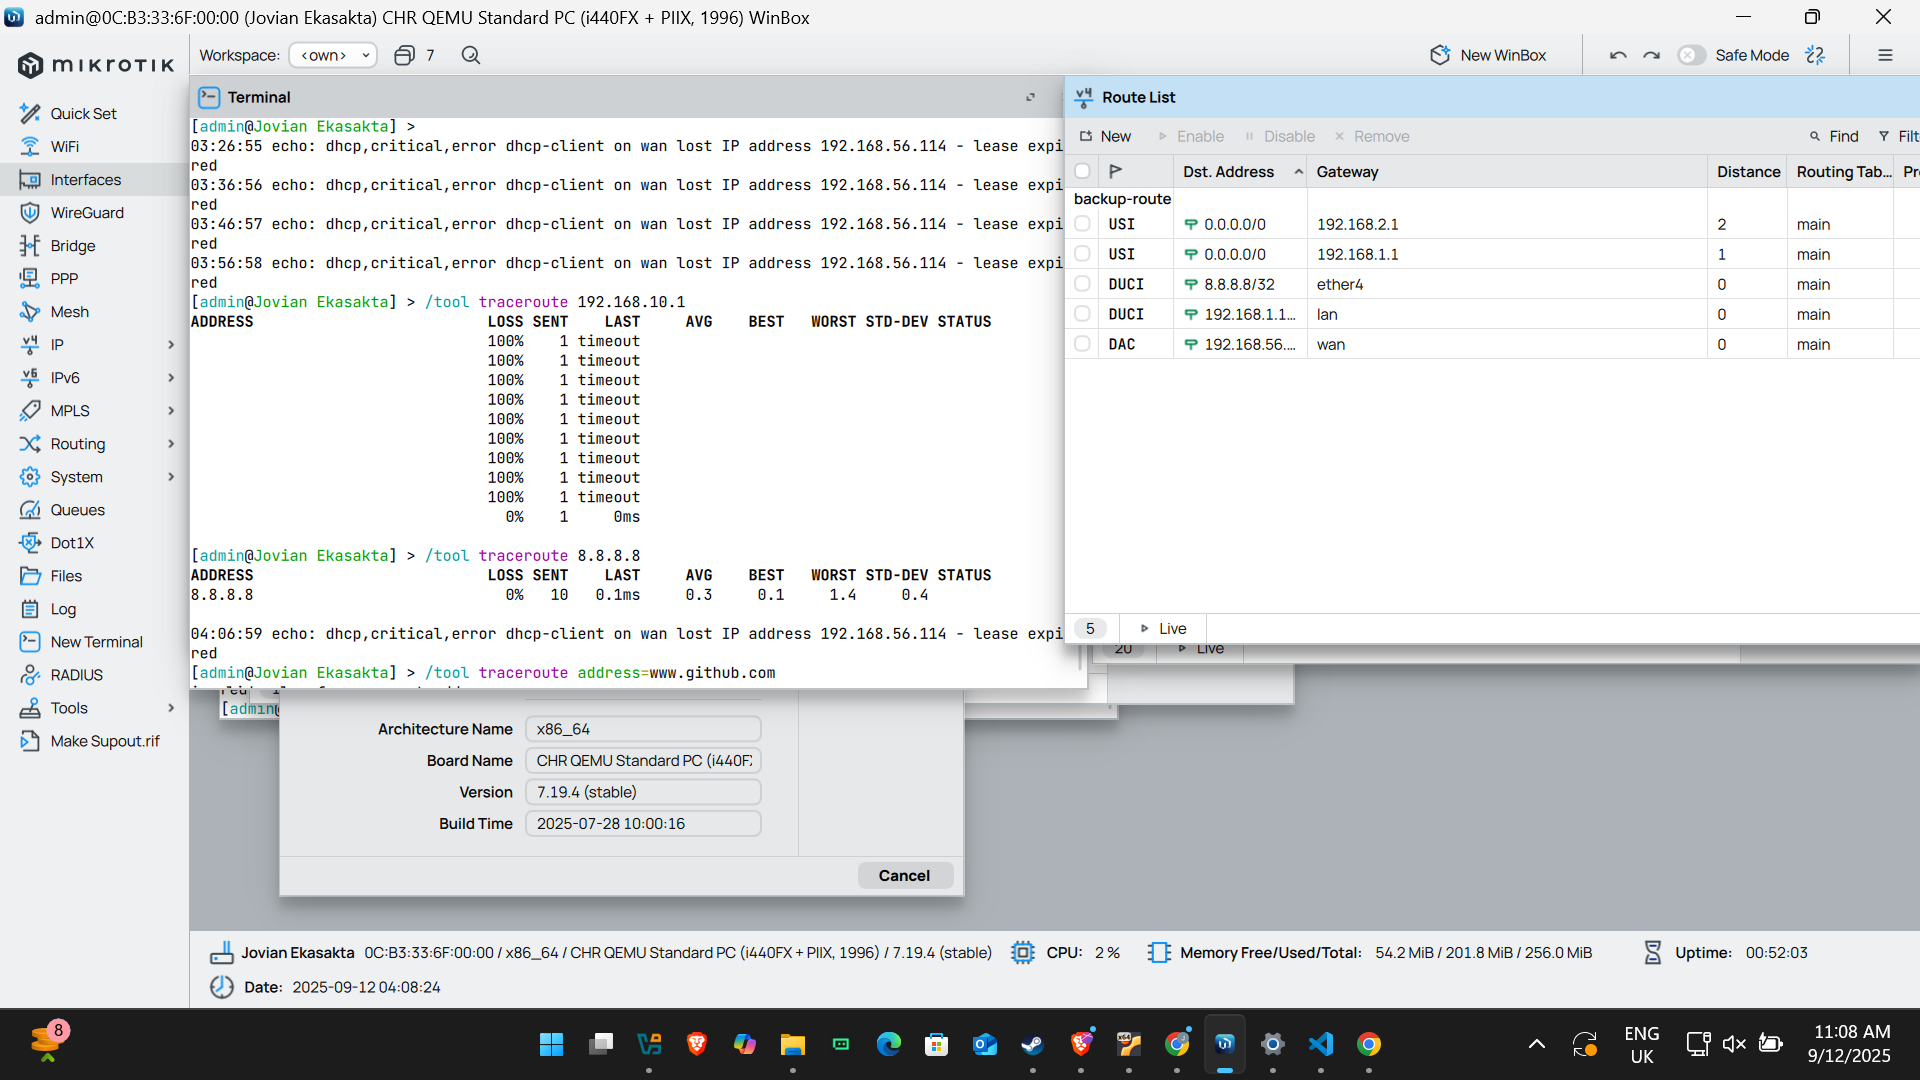The height and width of the screenshot is (1080, 1920).
Task: Click the MikroTik logo
Action: (x=96, y=65)
